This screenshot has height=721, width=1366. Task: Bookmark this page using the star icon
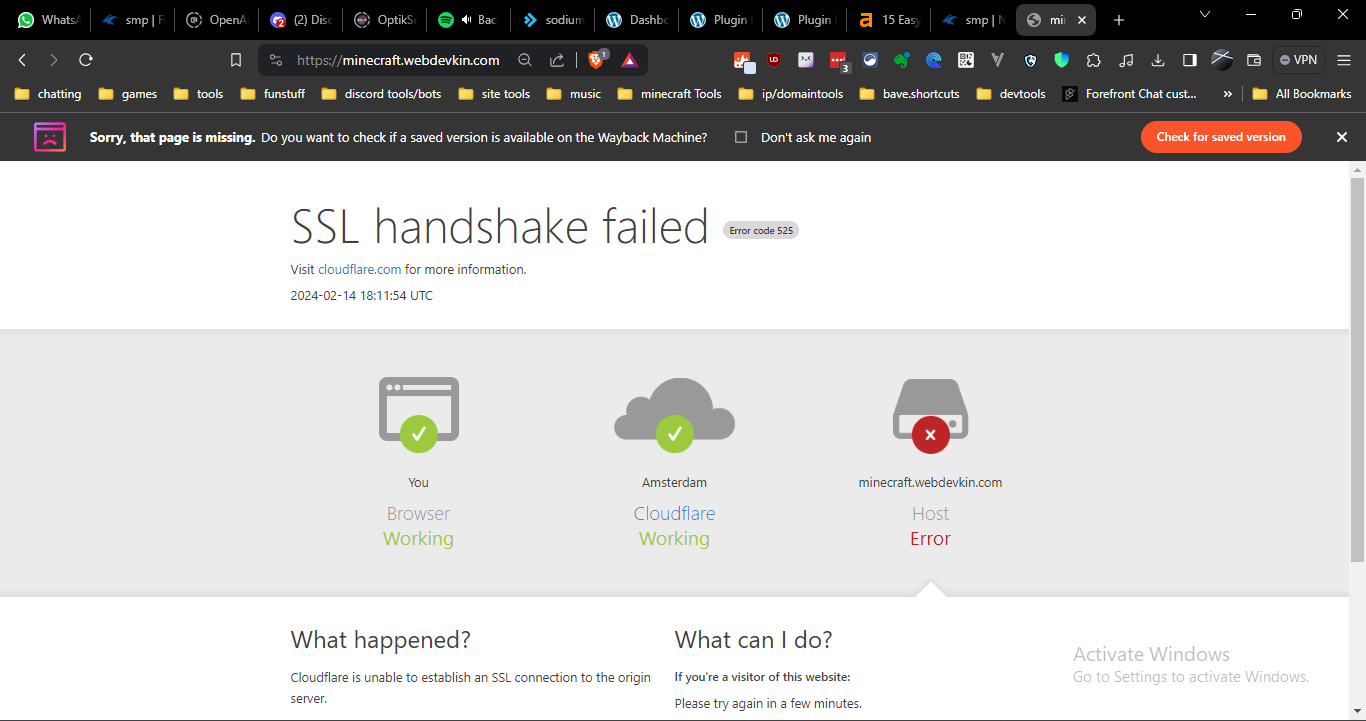pos(236,60)
